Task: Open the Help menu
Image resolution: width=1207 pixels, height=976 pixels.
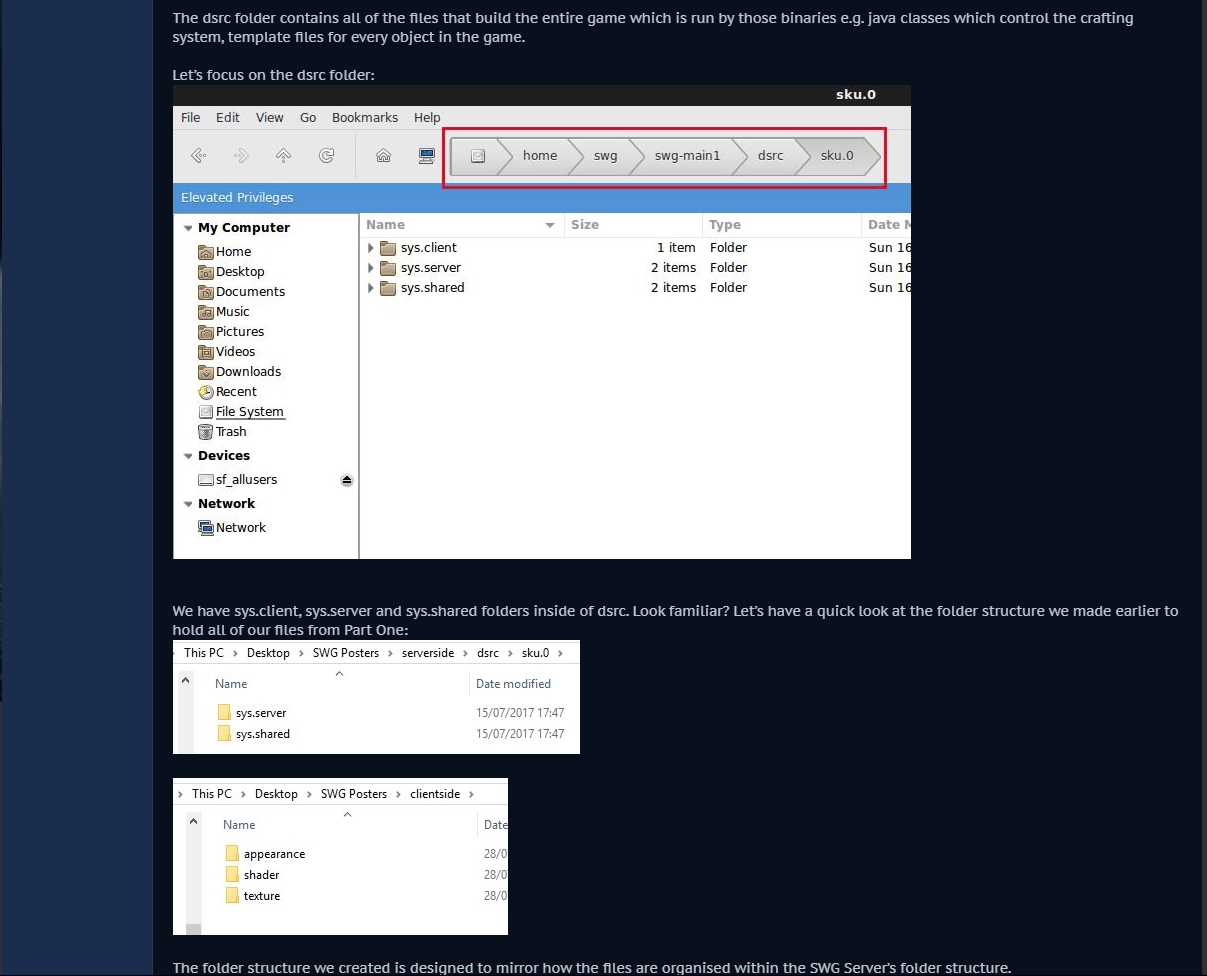Action: [427, 118]
